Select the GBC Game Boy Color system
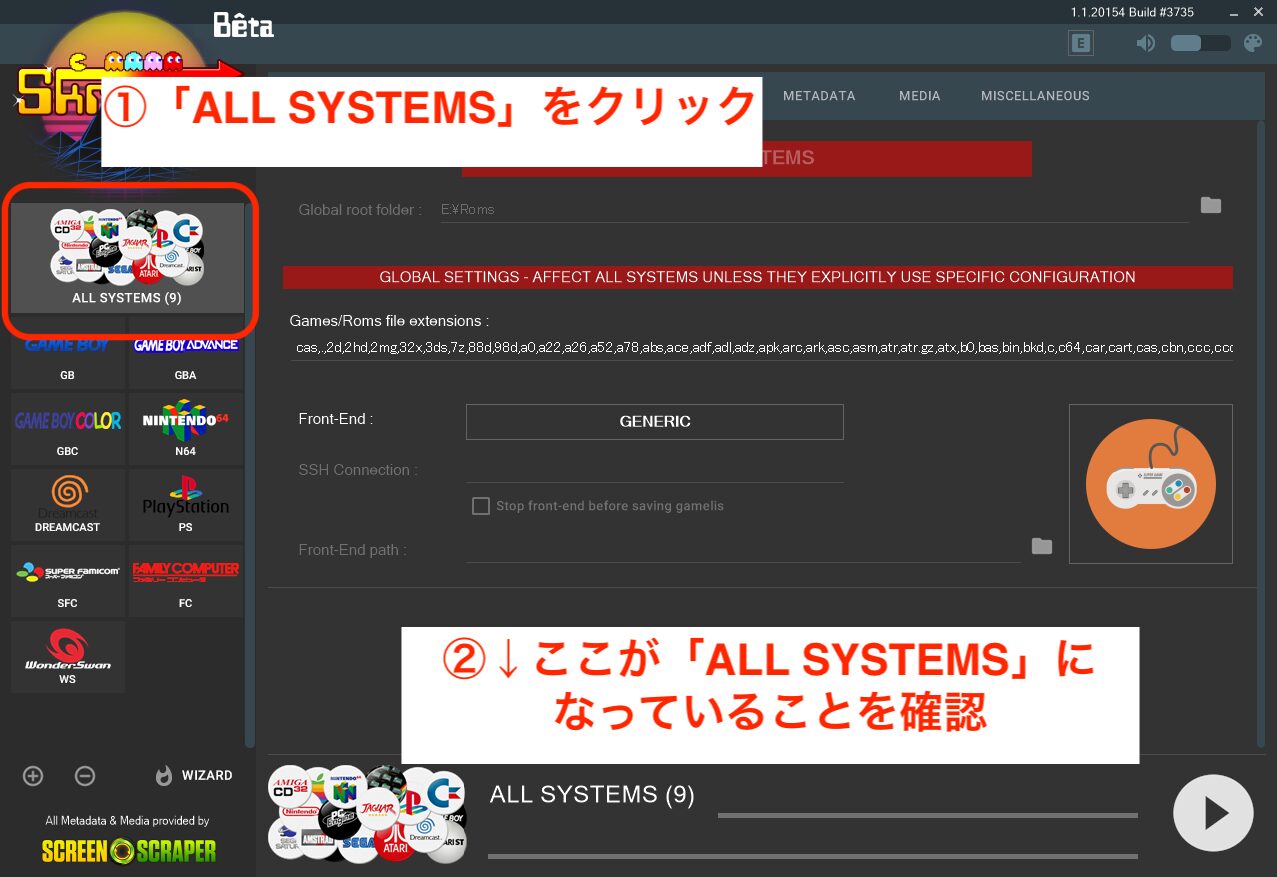 click(x=68, y=428)
